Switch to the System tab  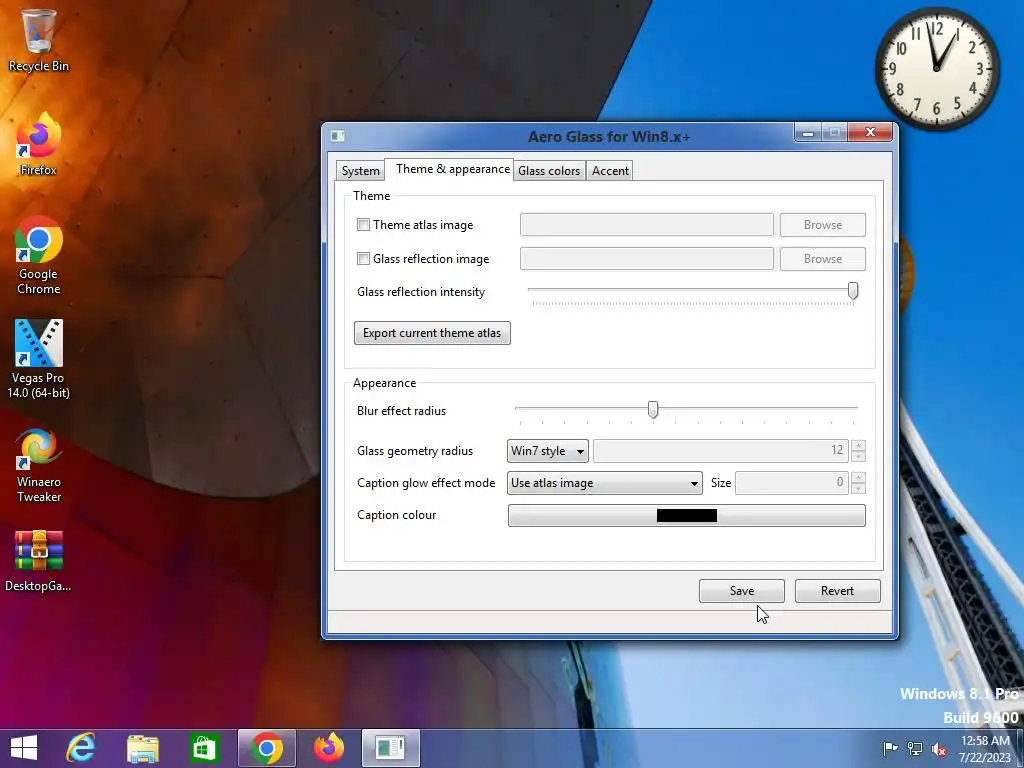360,171
